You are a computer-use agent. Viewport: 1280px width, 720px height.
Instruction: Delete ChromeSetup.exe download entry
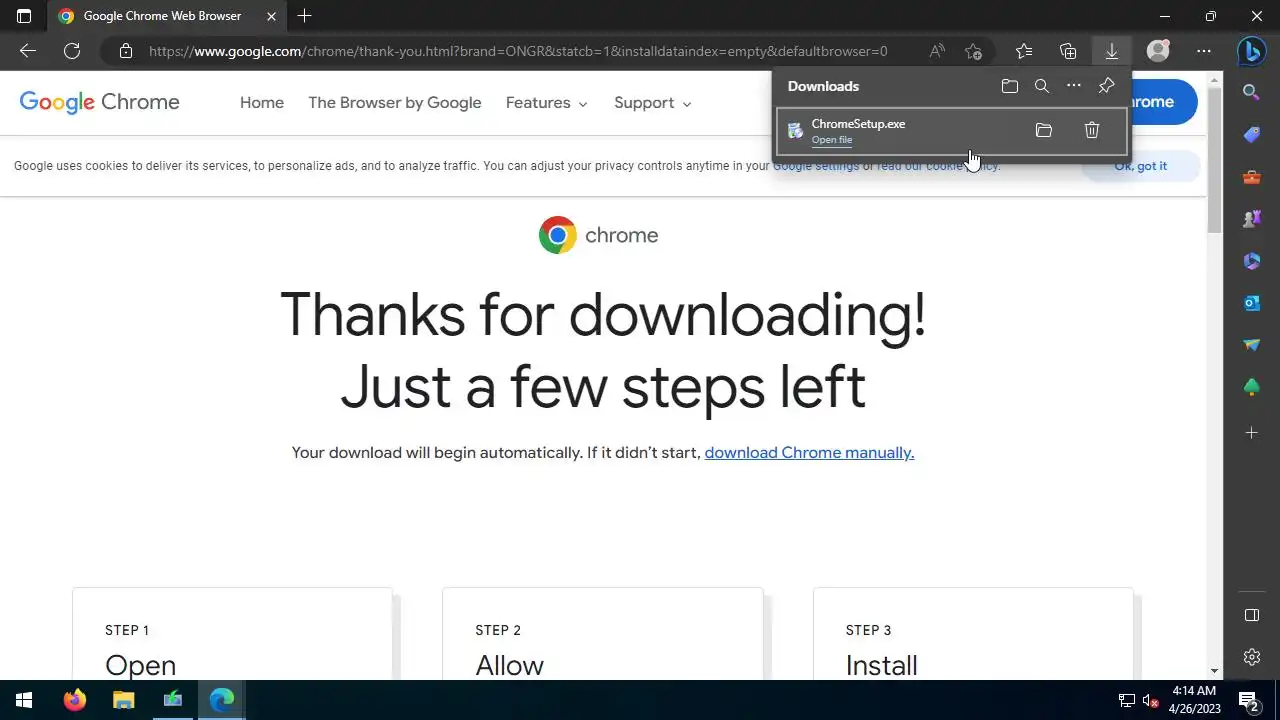point(1092,130)
